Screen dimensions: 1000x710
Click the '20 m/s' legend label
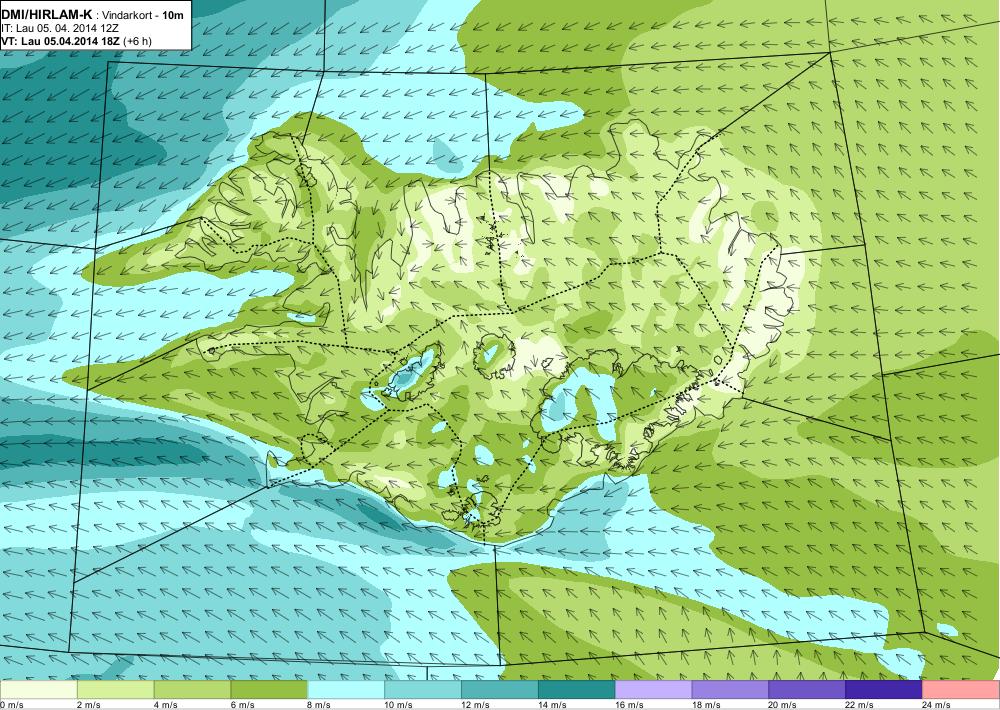tap(783, 705)
